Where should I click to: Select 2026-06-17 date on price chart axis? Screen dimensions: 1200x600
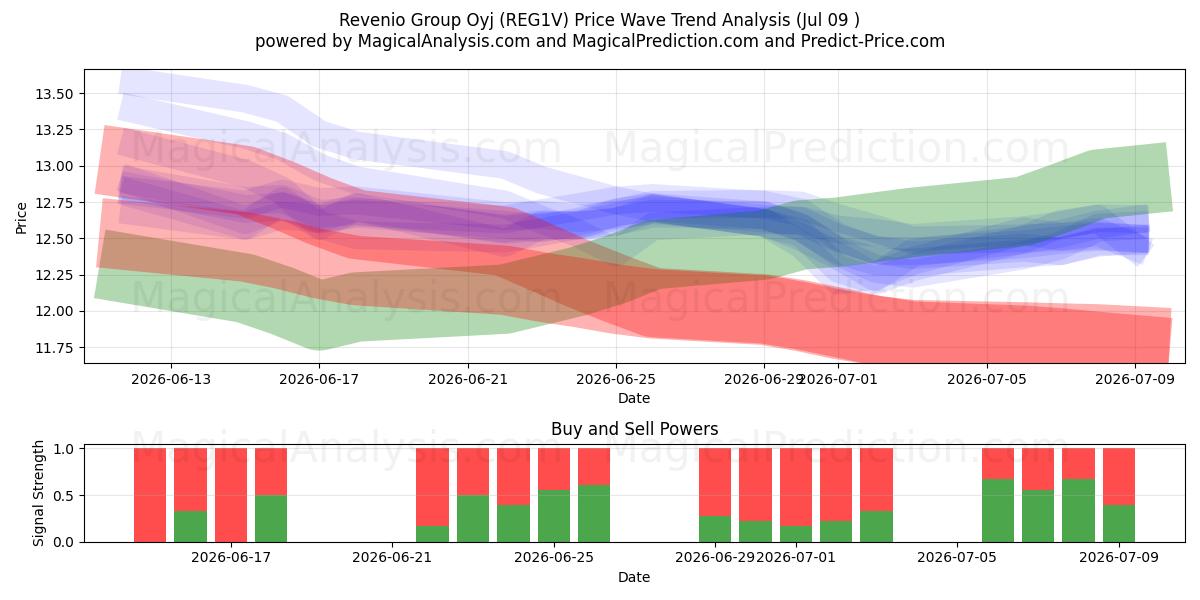pos(320,379)
